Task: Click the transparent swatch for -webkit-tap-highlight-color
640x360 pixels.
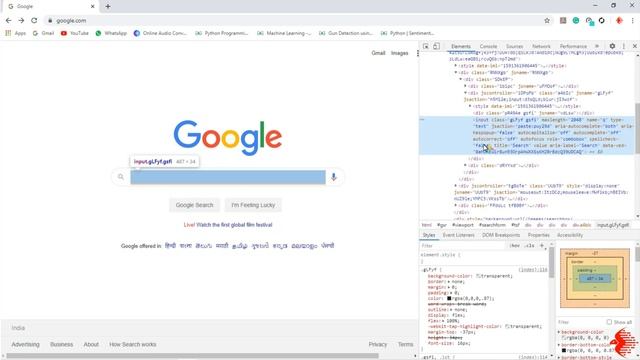Action: (x=507, y=326)
